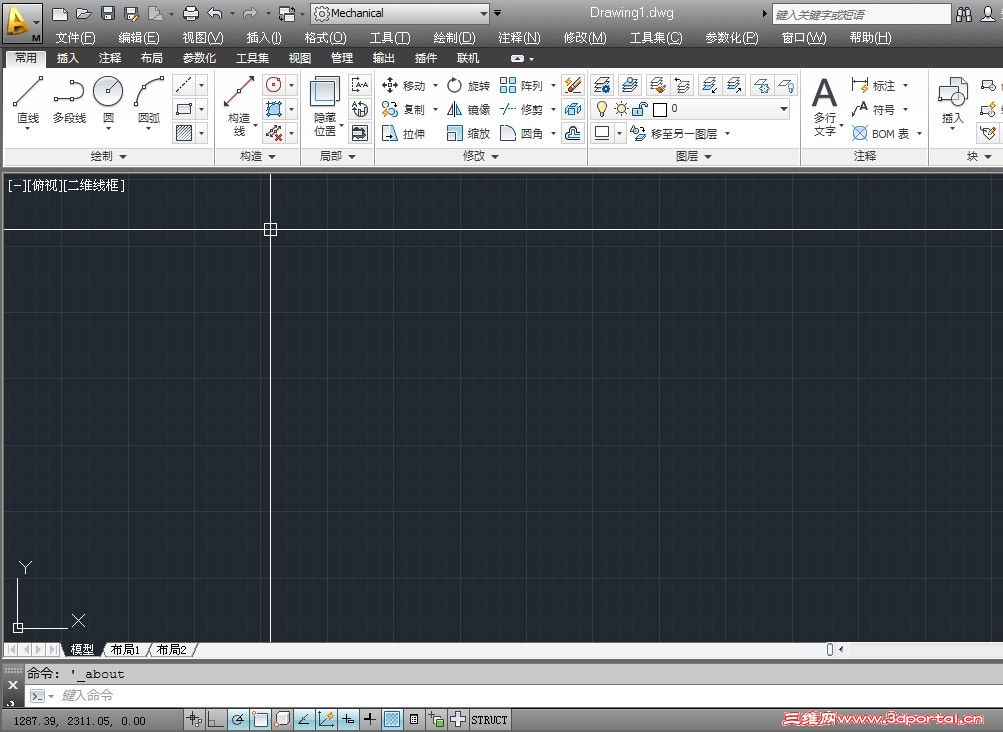Click the Open file icon in quick access toolbar

point(83,13)
